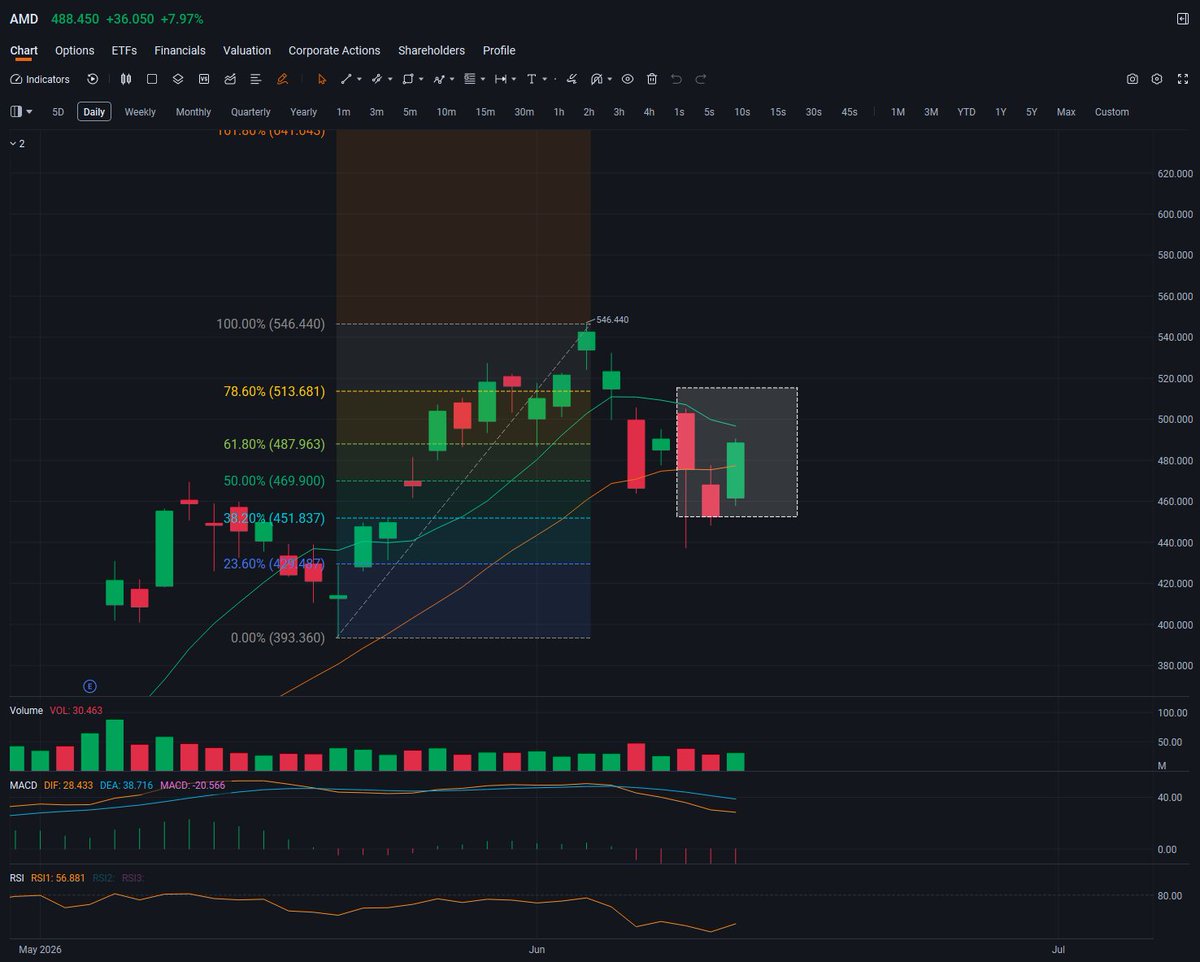
Task: Switch to Options tab
Action: [x=75, y=50]
